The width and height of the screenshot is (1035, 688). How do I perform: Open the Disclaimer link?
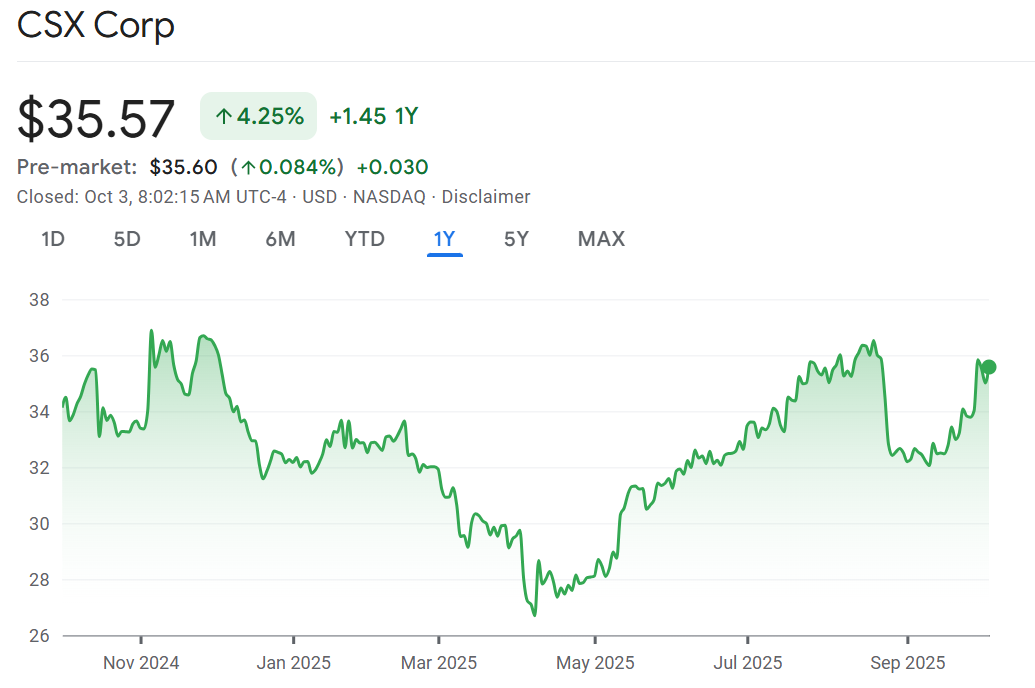pos(486,197)
